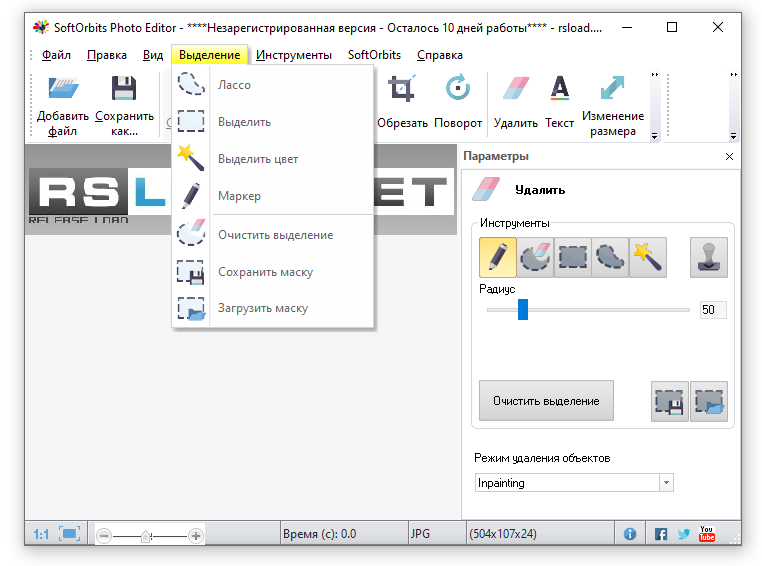Viewport: 762px width, 566px height.
Task: Click Очистить выделение in the dropdown menu
Action: 273,235
